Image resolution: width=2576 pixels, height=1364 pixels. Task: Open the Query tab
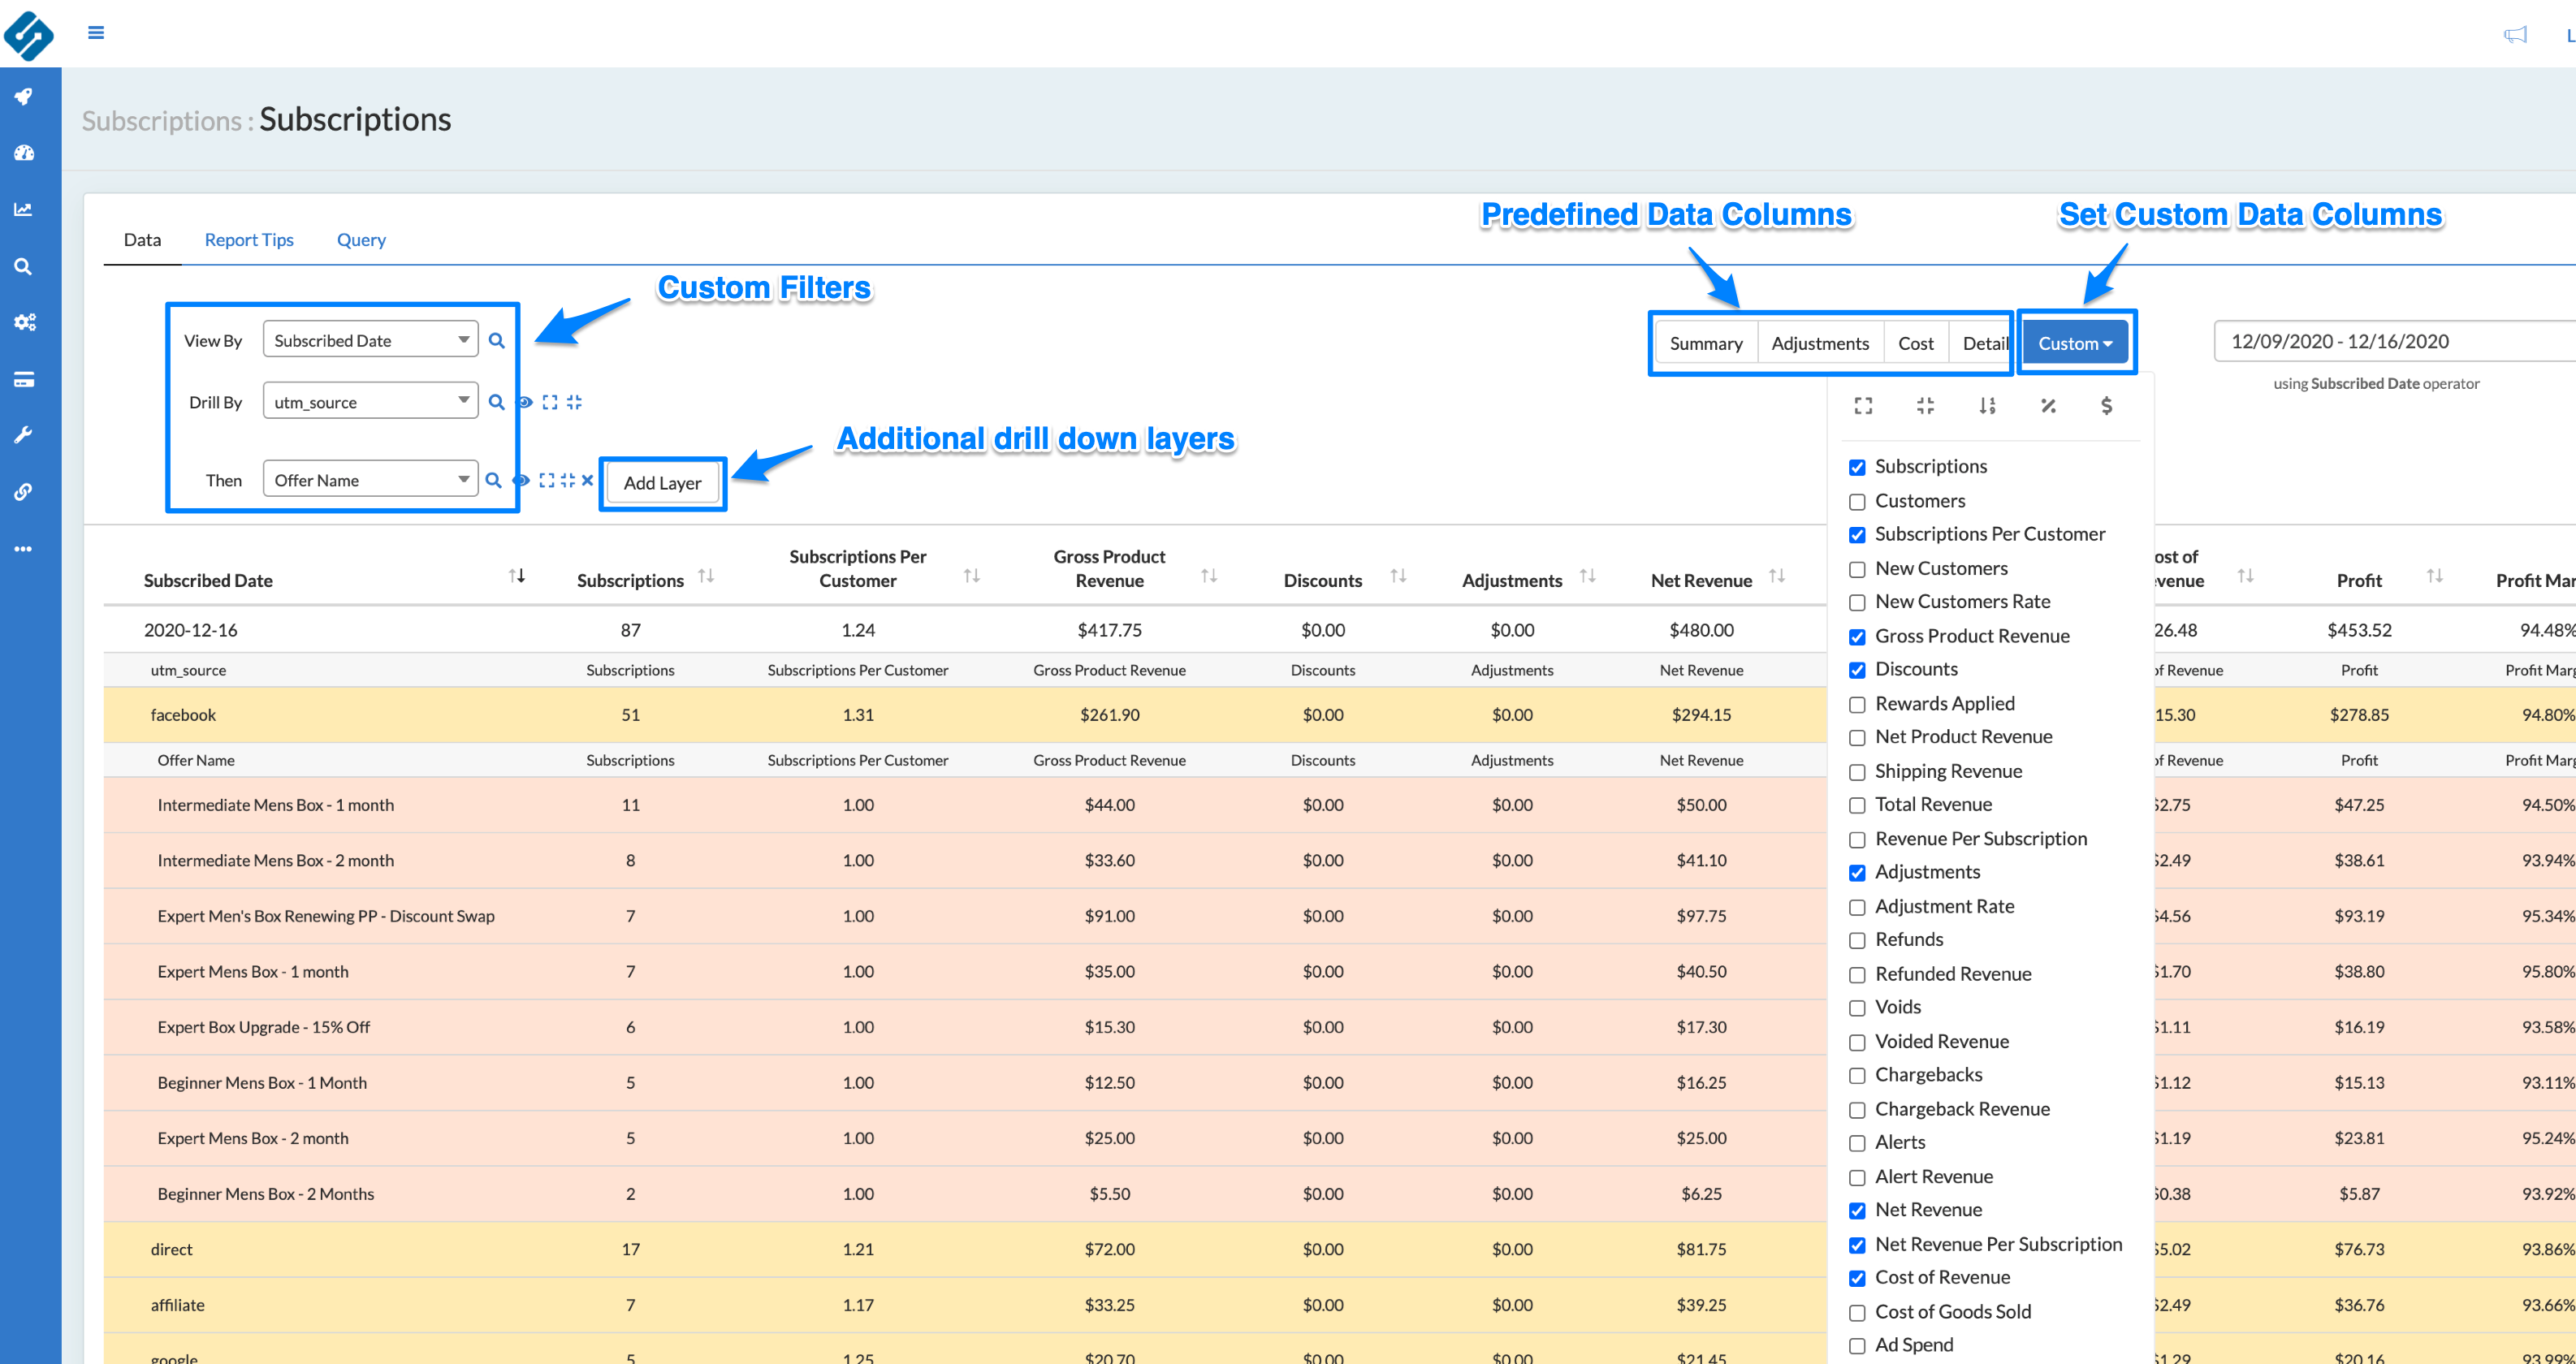pos(361,240)
